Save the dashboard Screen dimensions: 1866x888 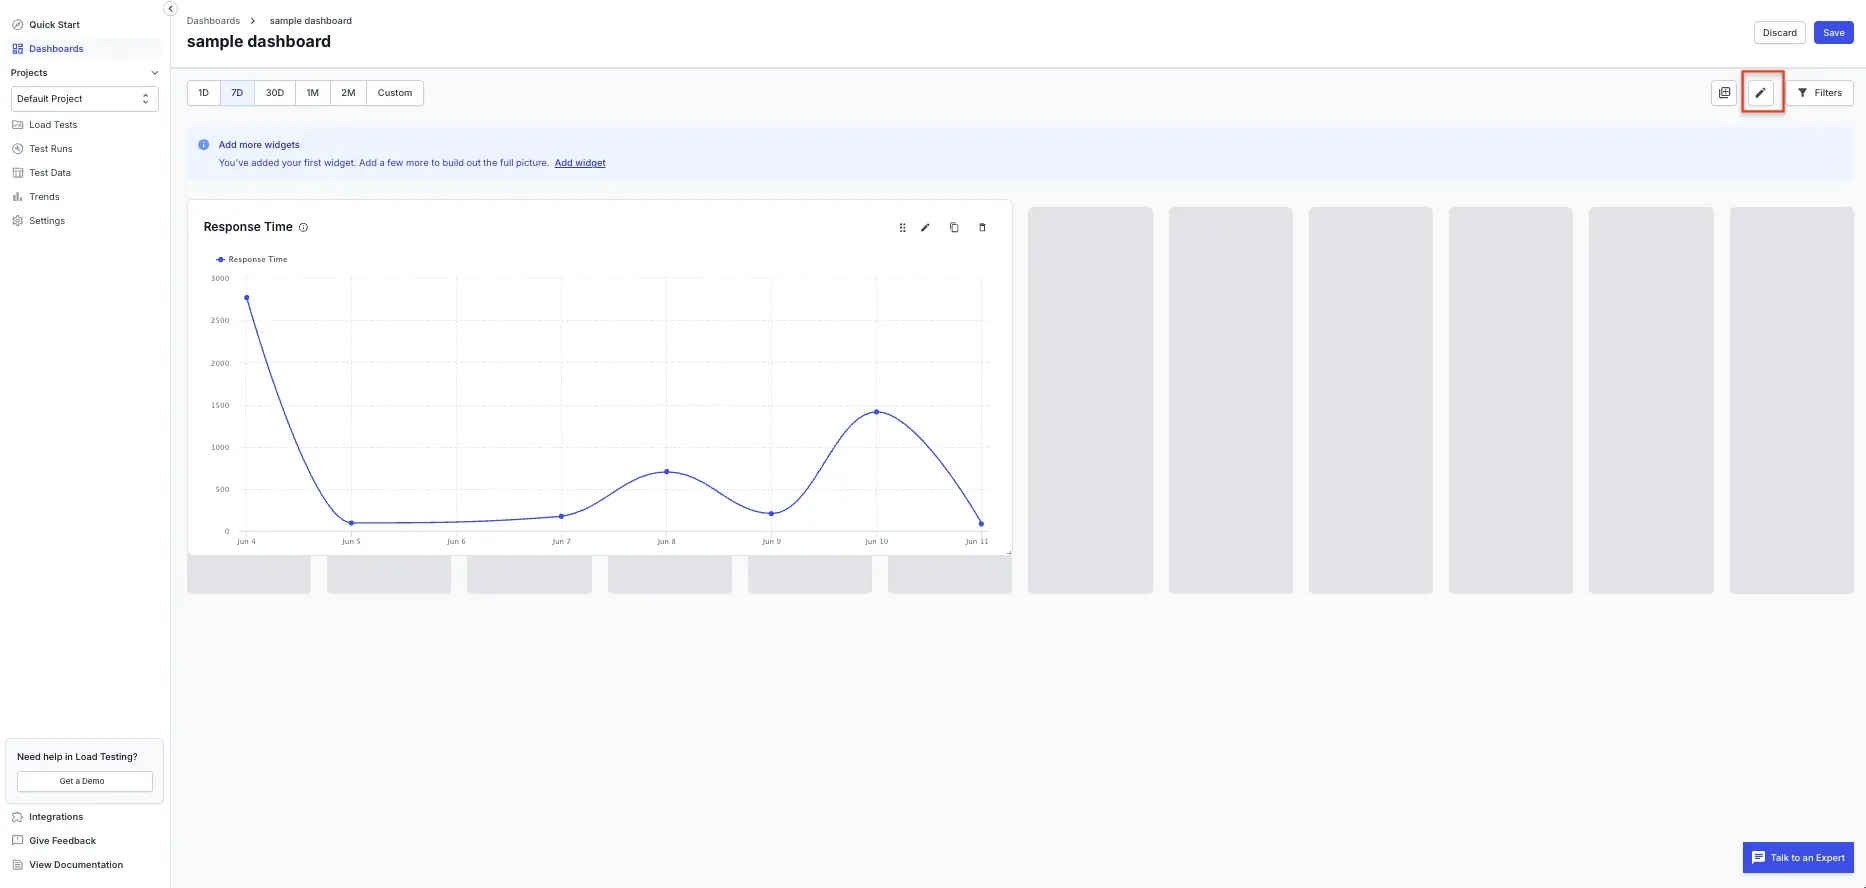pyautogui.click(x=1834, y=33)
